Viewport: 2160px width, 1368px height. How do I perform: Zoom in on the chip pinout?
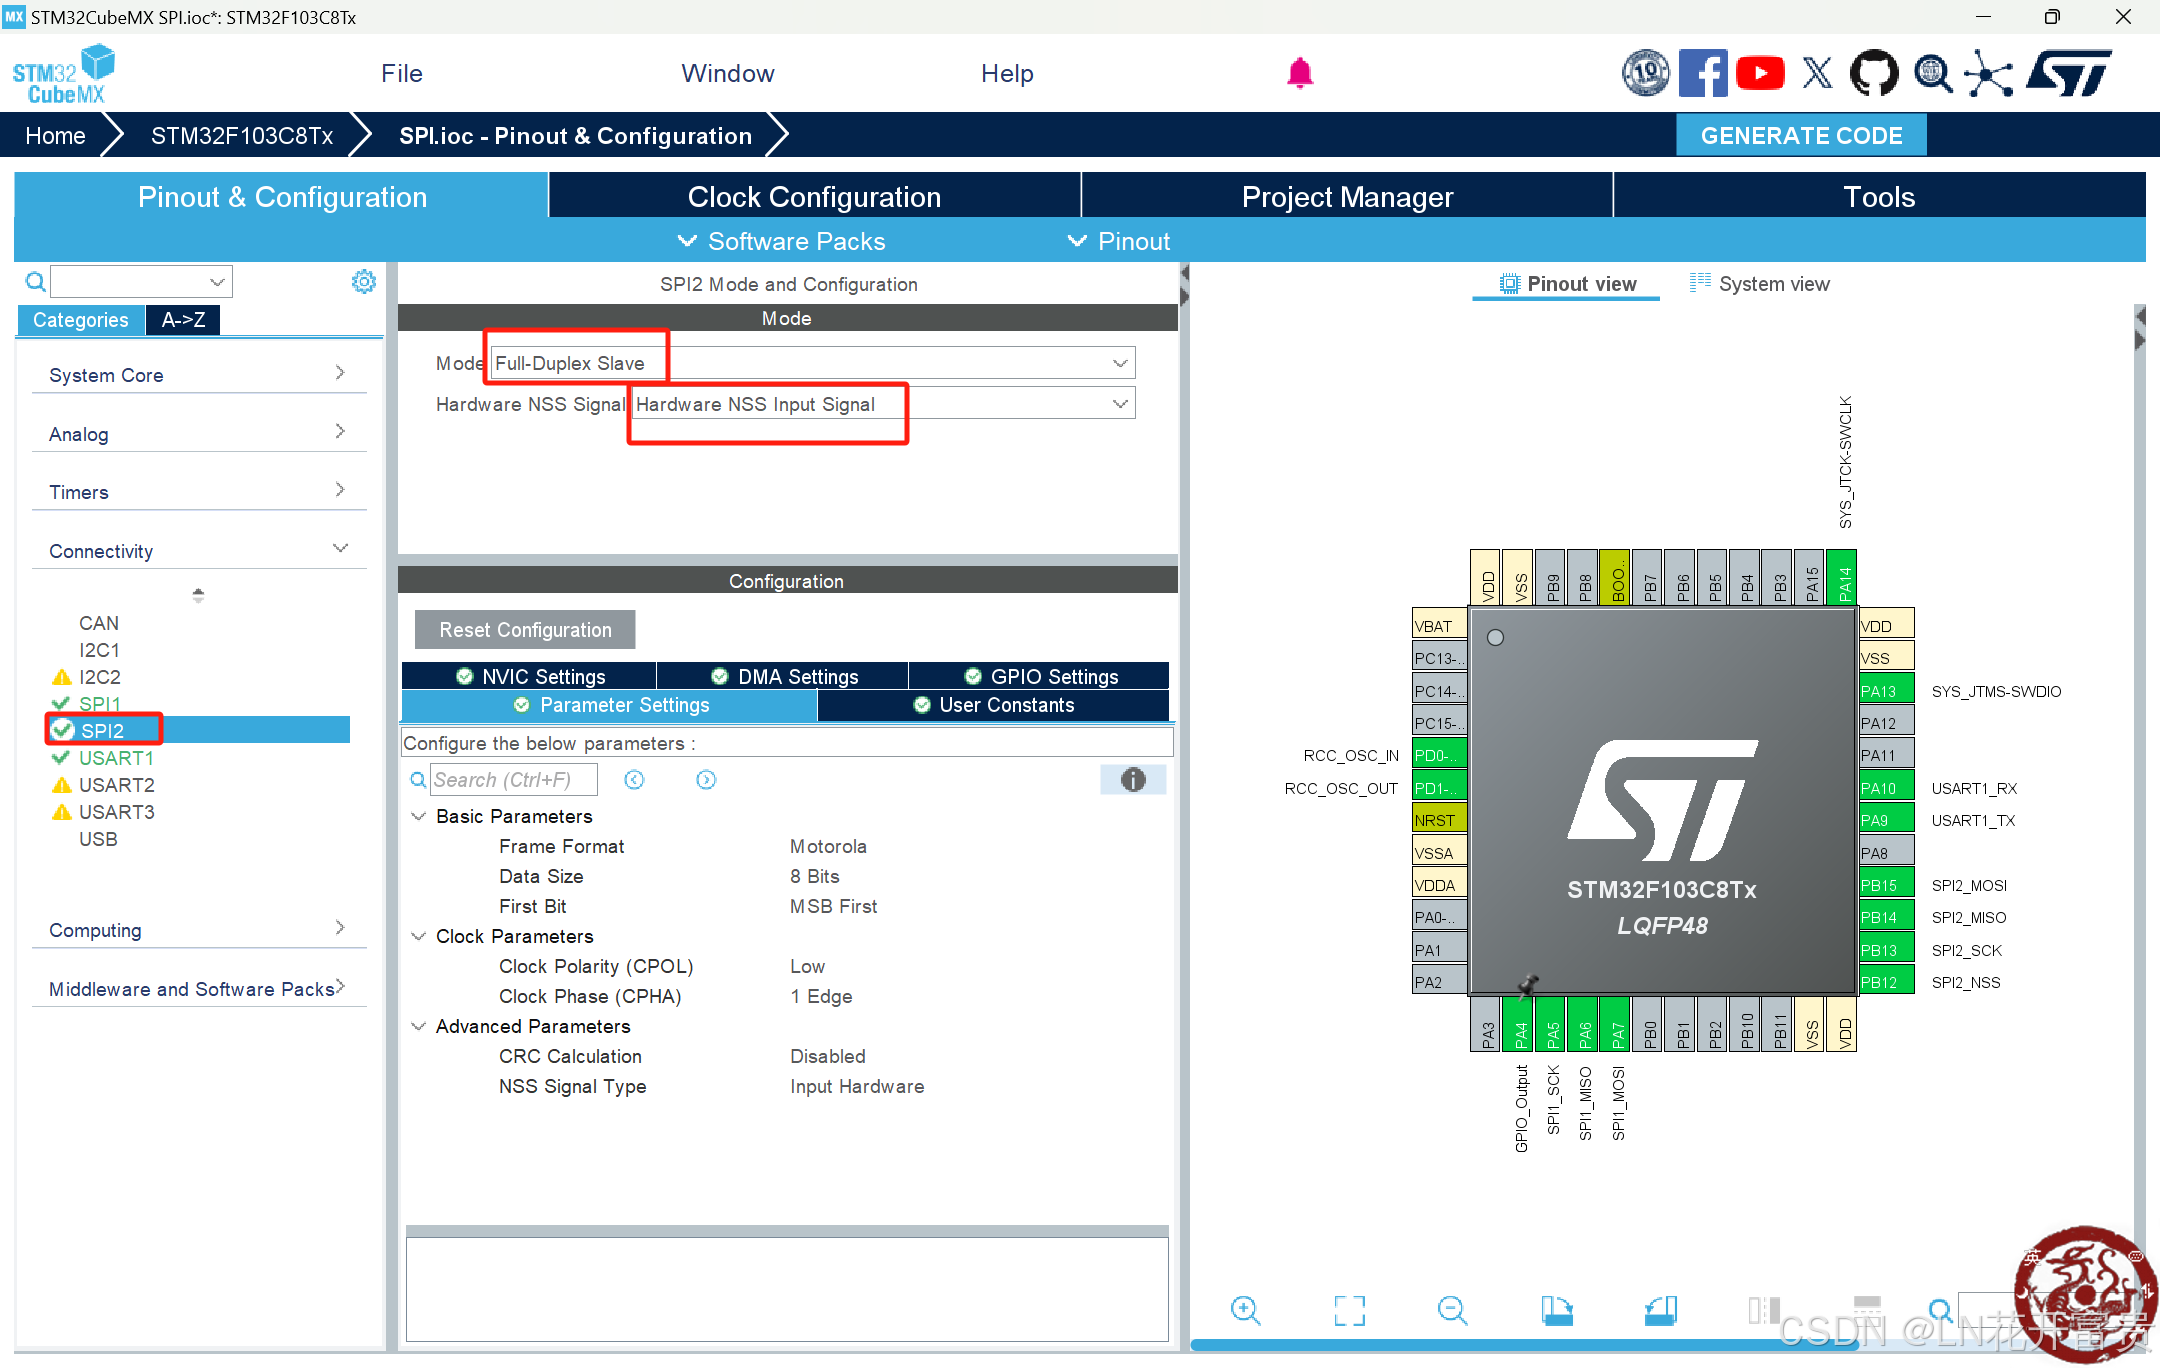1245,1310
